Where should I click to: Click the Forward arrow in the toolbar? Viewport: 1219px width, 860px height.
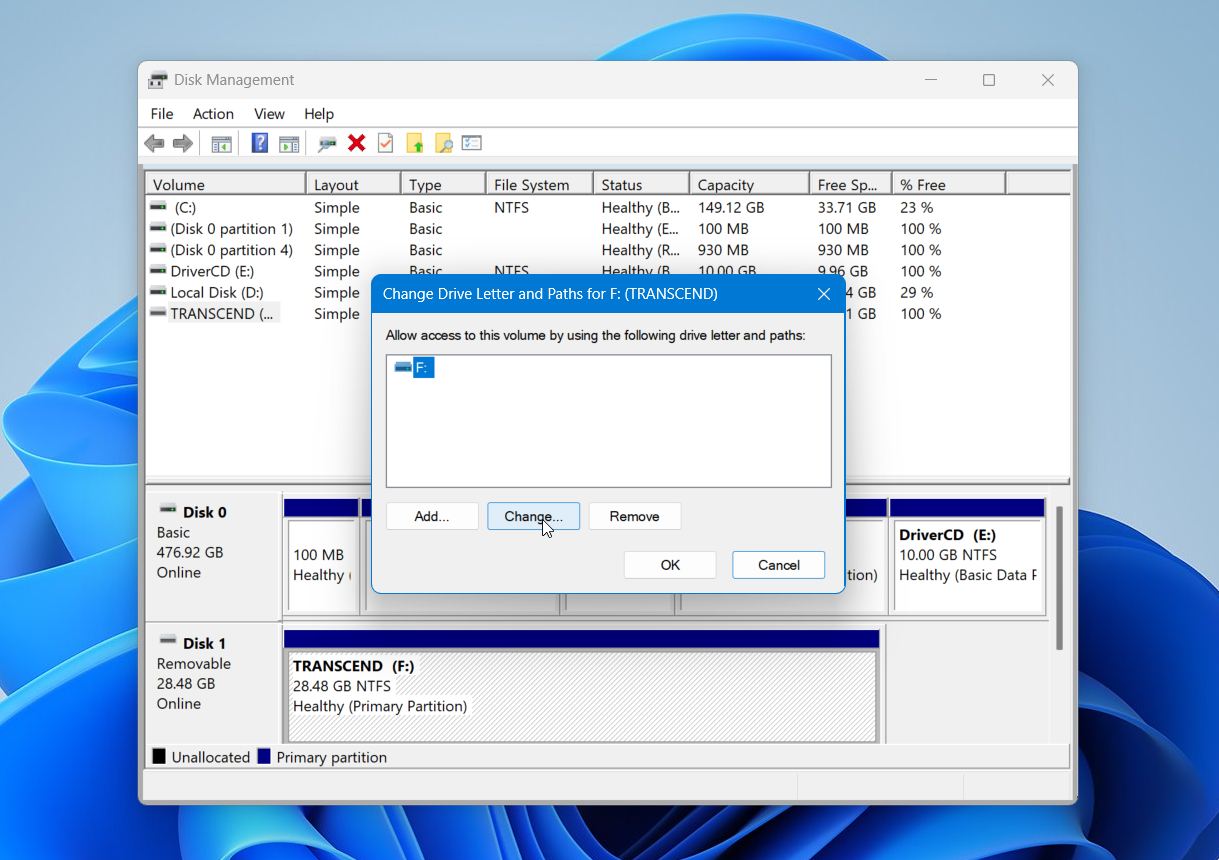(183, 144)
